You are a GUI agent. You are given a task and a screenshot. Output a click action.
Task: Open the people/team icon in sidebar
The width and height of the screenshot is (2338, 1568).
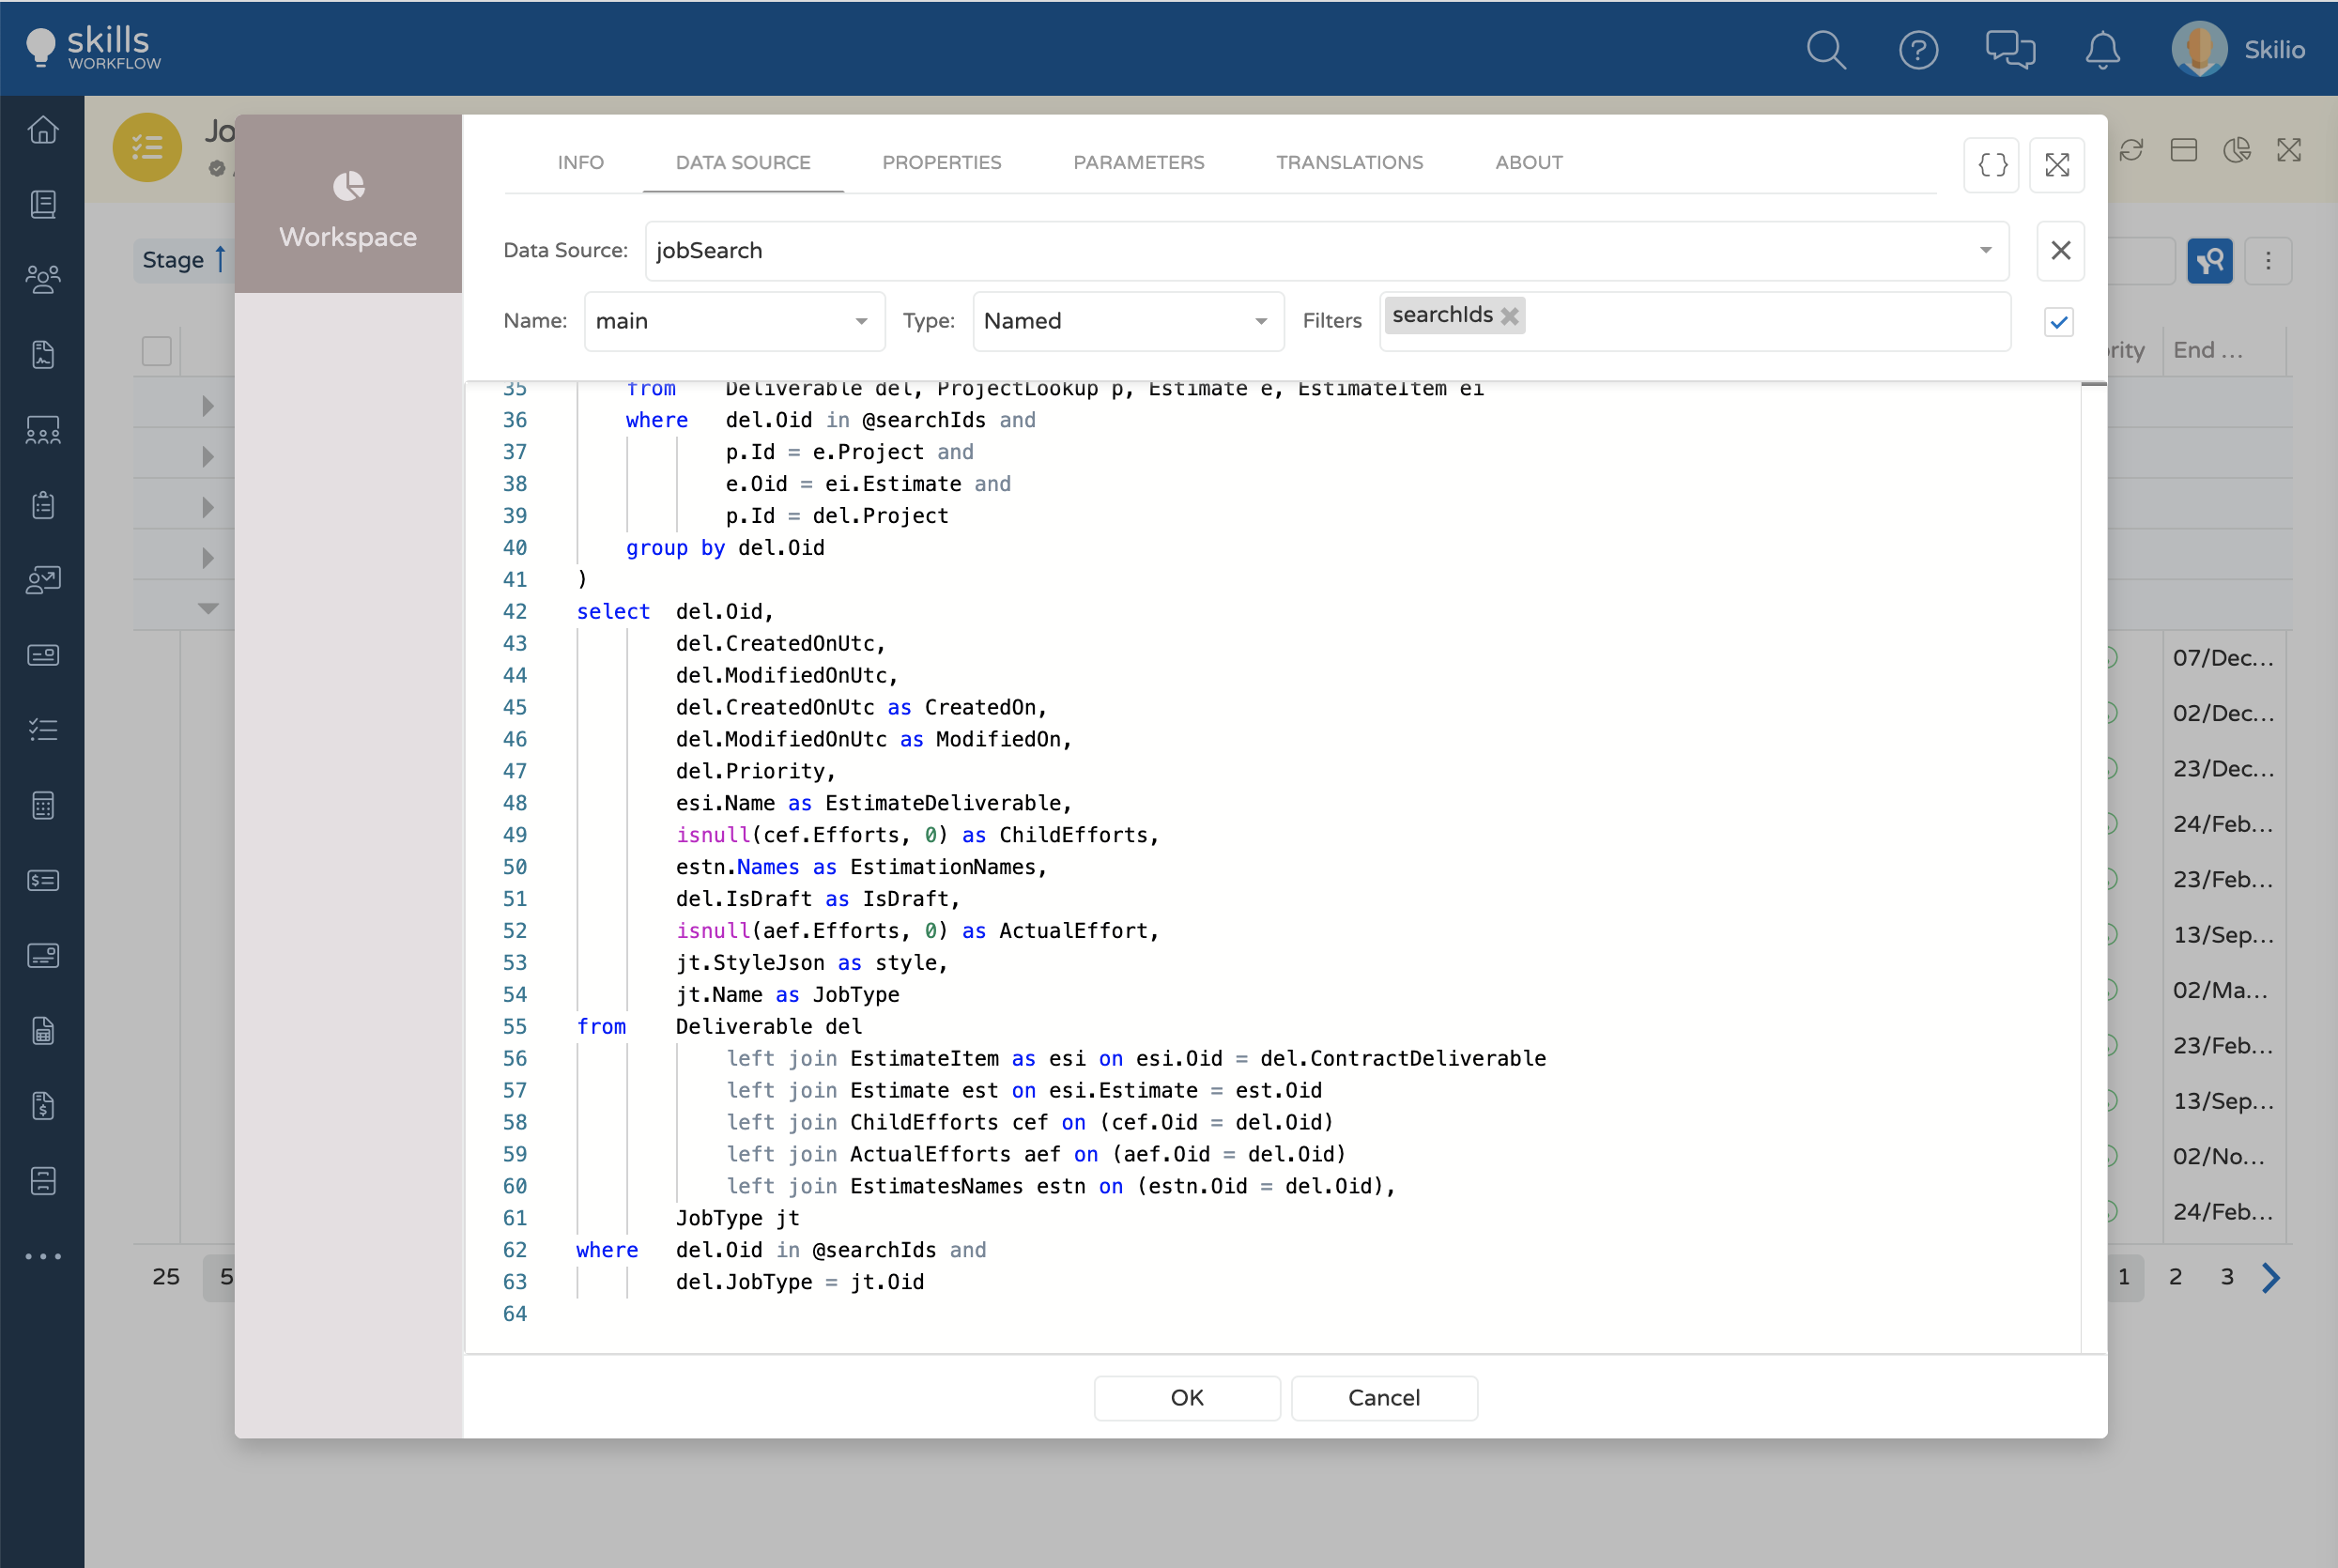pyautogui.click(x=43, y=279)
